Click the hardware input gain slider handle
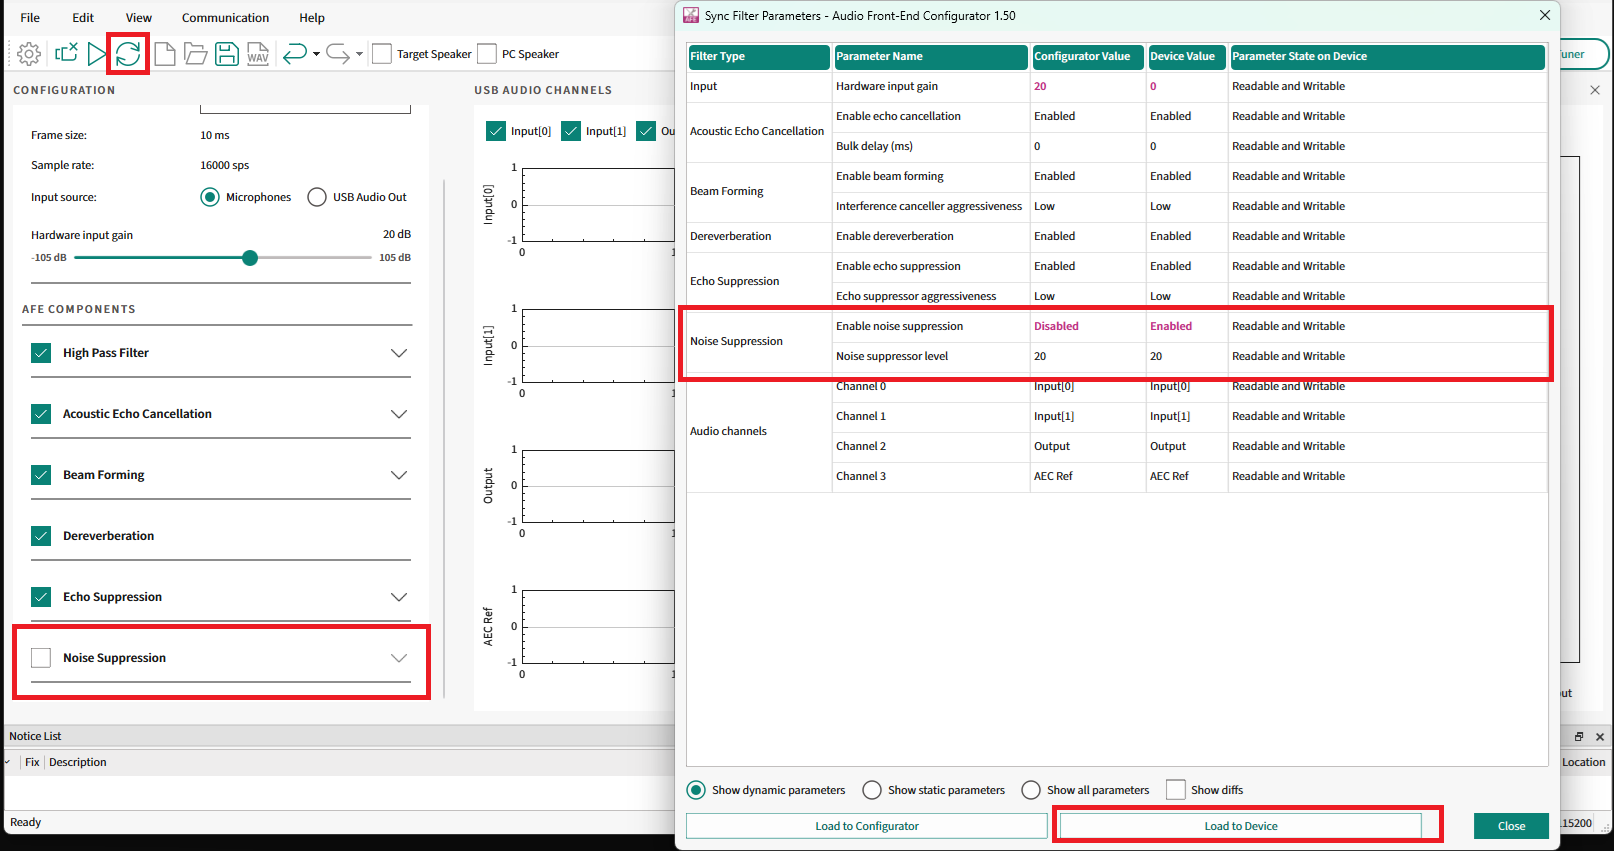1614x851 pixels. pos(250,258)
